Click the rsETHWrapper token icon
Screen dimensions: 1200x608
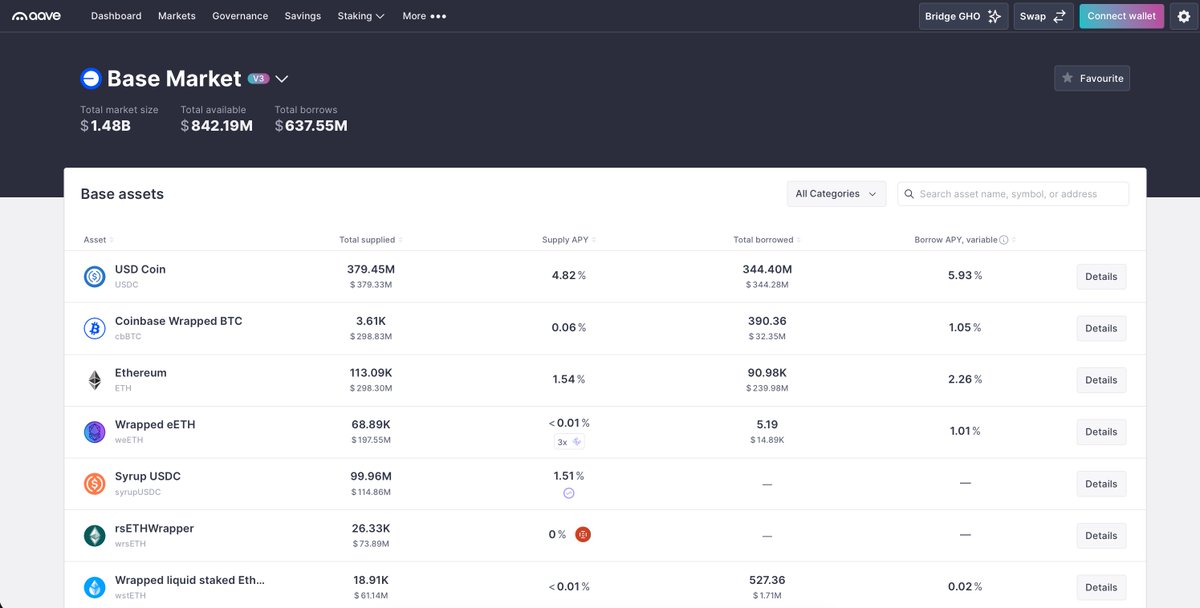coord(94,536)
